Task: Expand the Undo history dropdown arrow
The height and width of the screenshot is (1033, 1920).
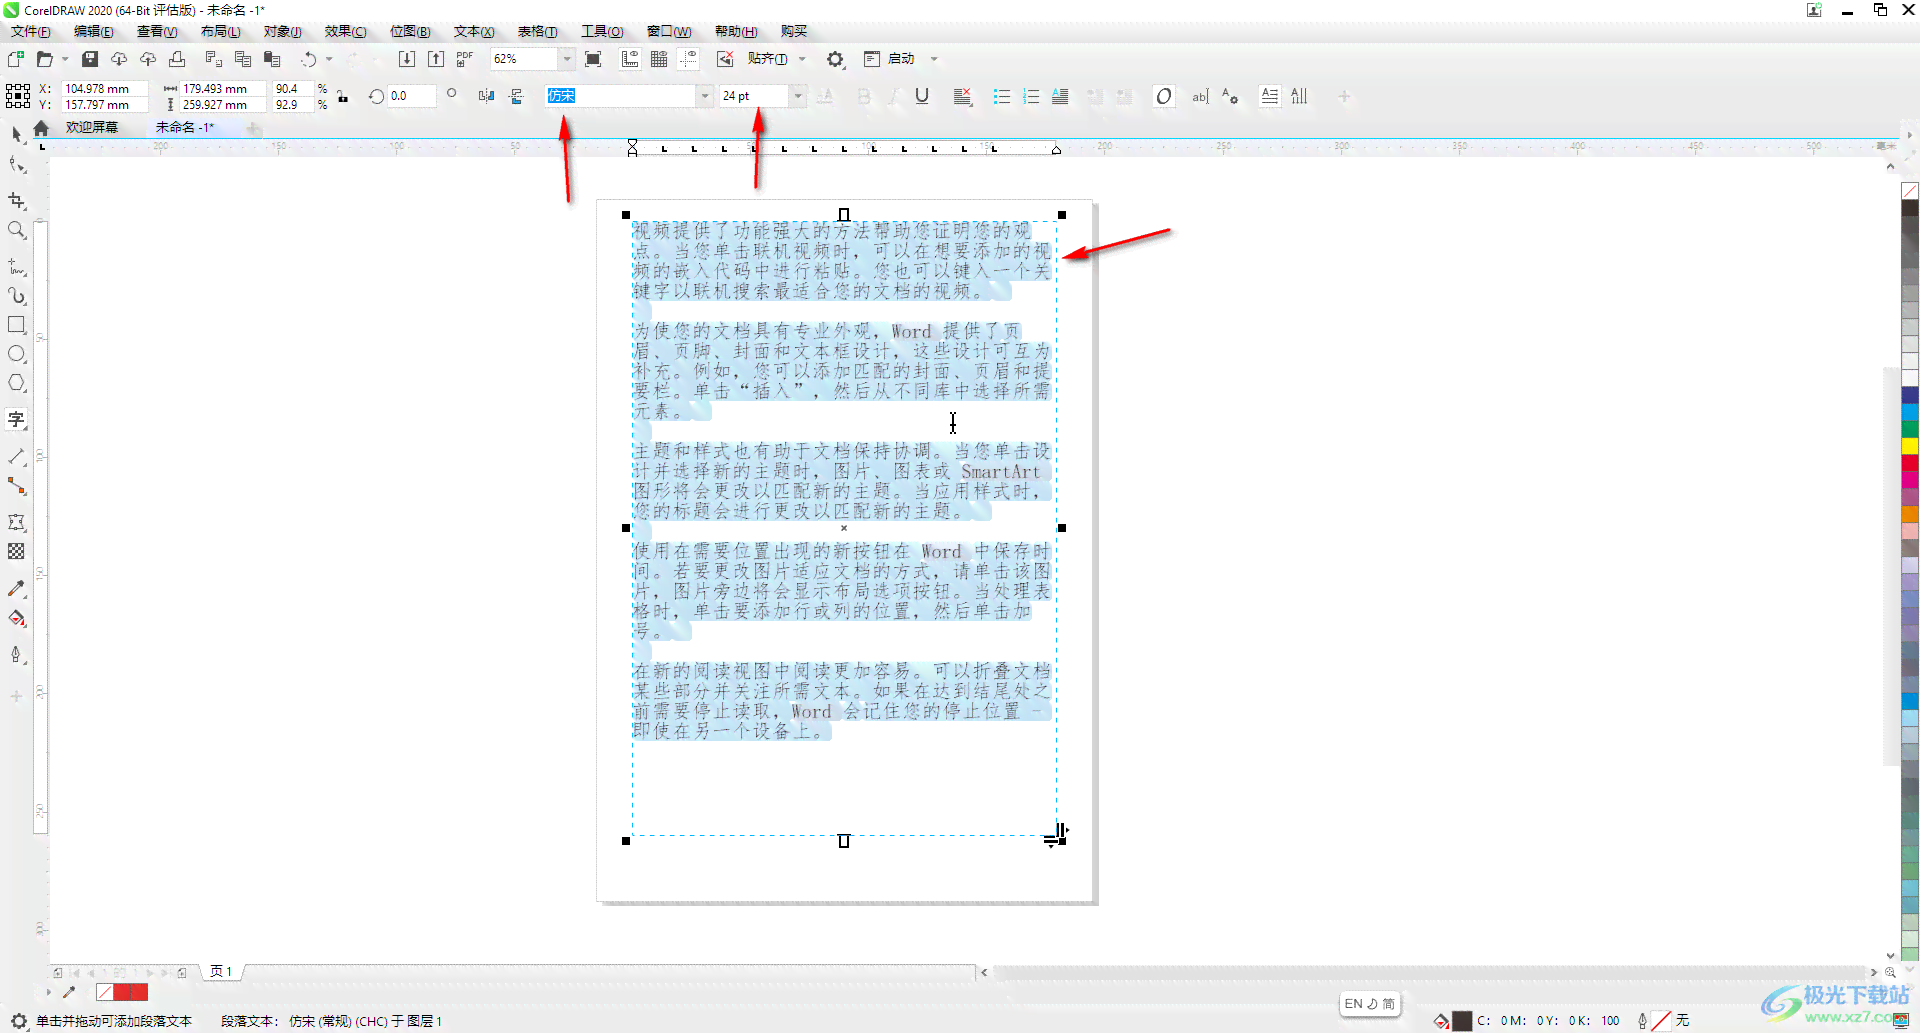Action: click(329, 59)
